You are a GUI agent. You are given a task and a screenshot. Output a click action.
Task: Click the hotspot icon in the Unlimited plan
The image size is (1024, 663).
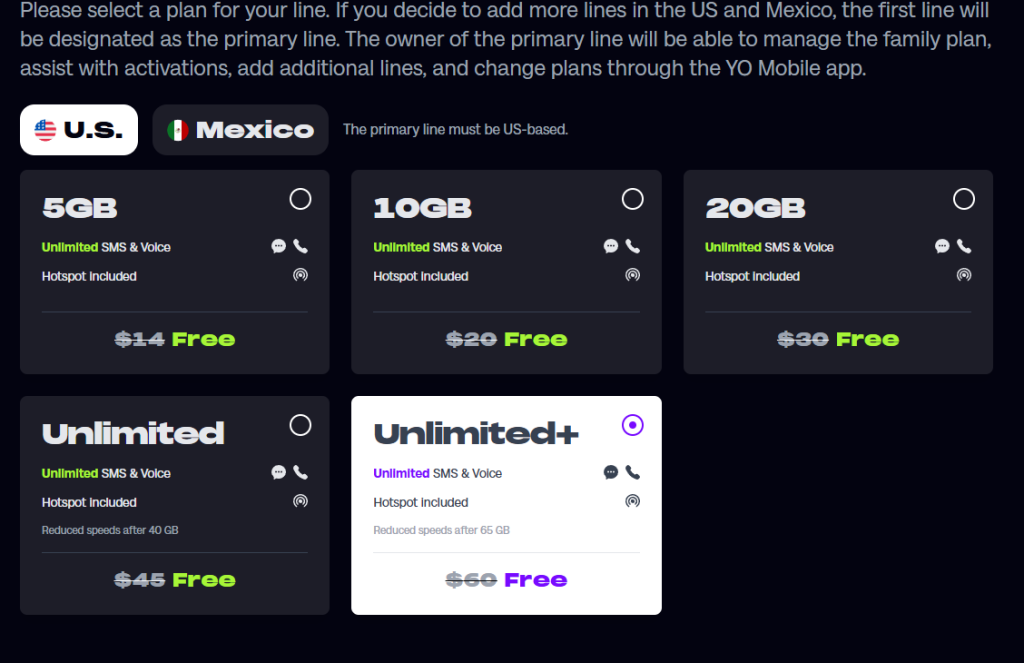pos(300,501)
